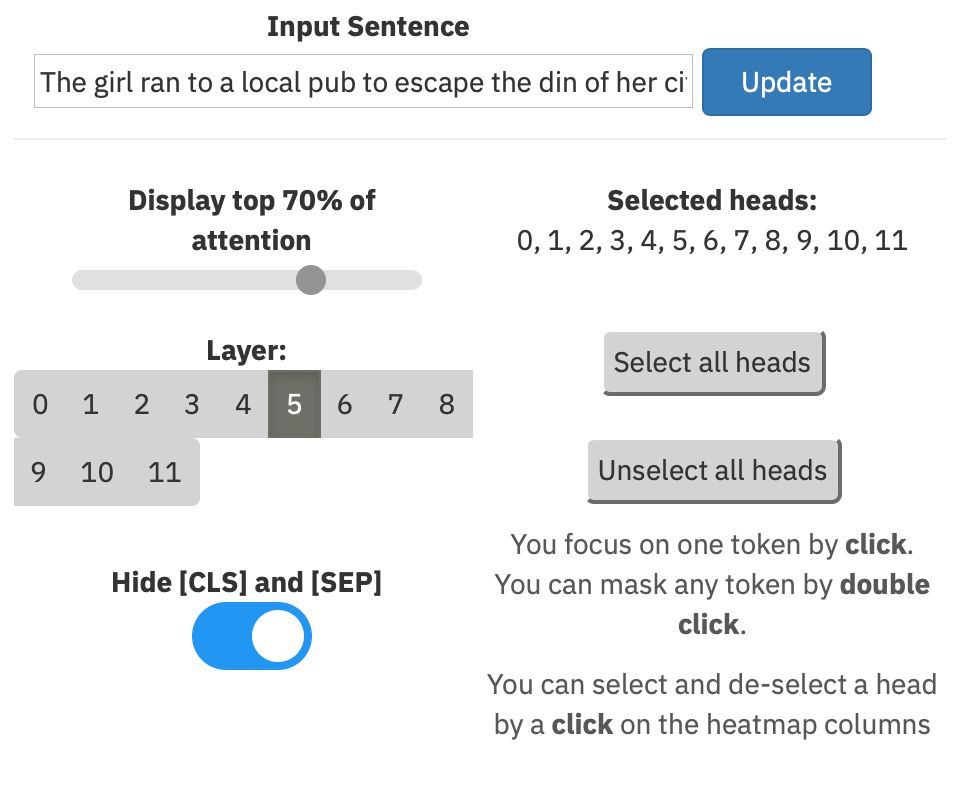Select layer 1
The image size is (980, 790).
click(x=91, y=404)
